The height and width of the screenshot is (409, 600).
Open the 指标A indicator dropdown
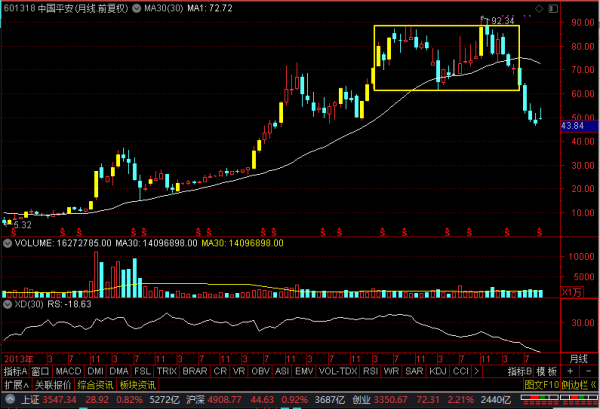[x=15, y=371]
